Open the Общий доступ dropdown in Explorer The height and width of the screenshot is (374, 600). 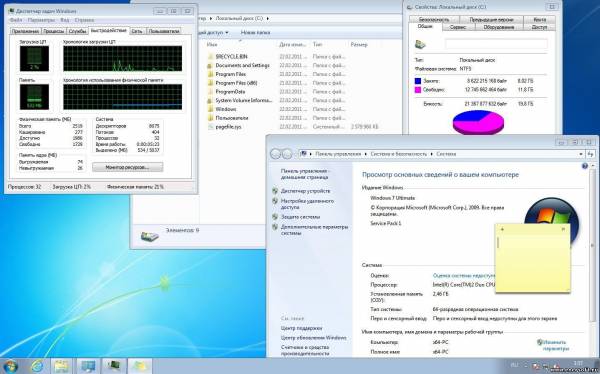(x=214, y=33)
